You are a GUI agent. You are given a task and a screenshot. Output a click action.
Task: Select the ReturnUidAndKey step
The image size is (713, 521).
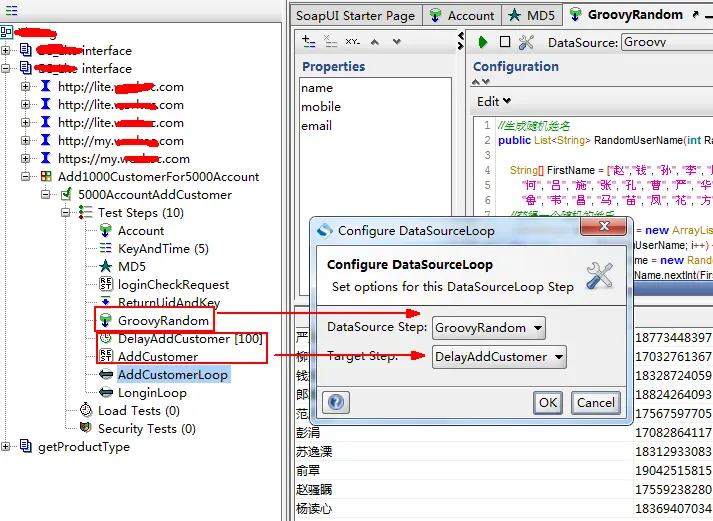(169, 302)
